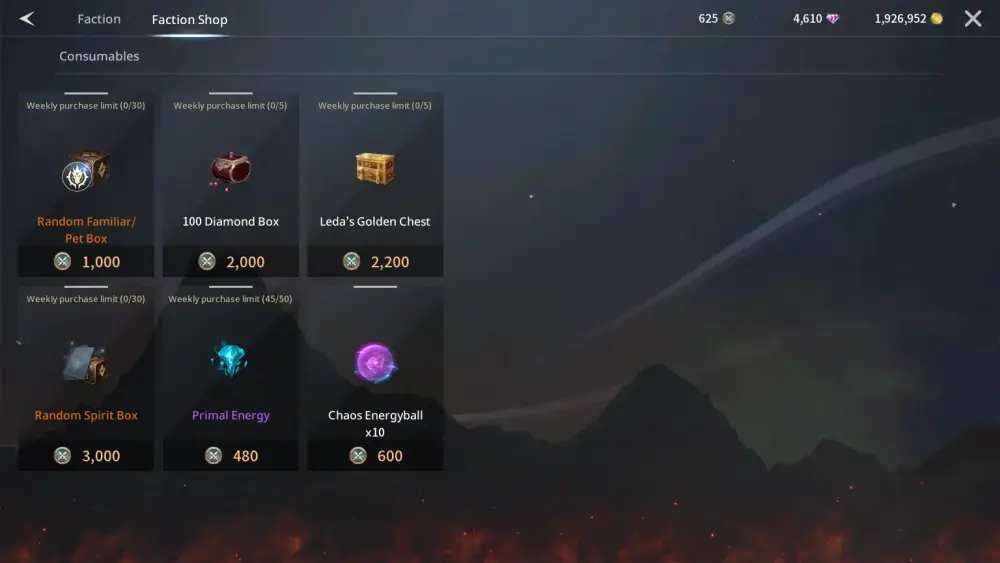Buy Primal Energy for 480

click(x=231, y=456)
